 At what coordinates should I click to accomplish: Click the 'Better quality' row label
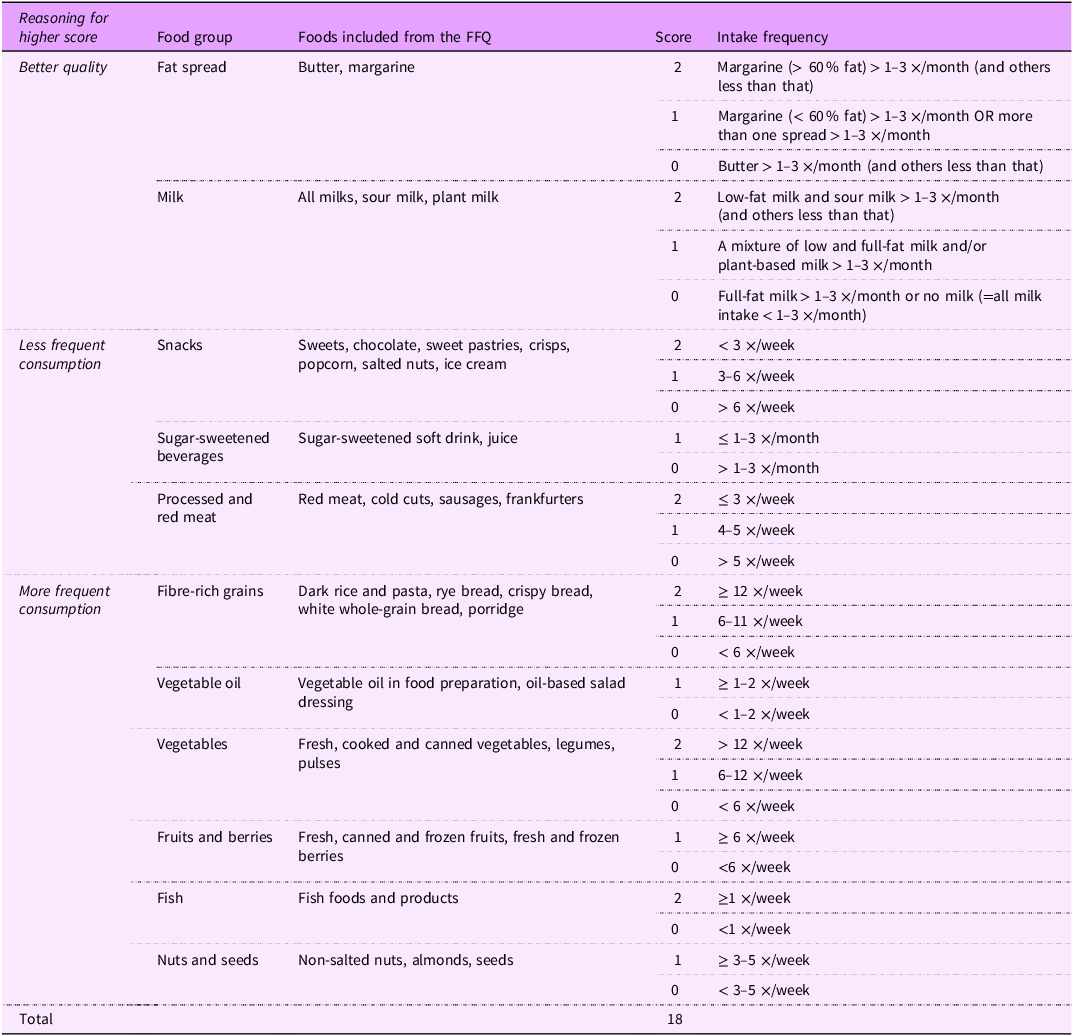pos(63,68)
